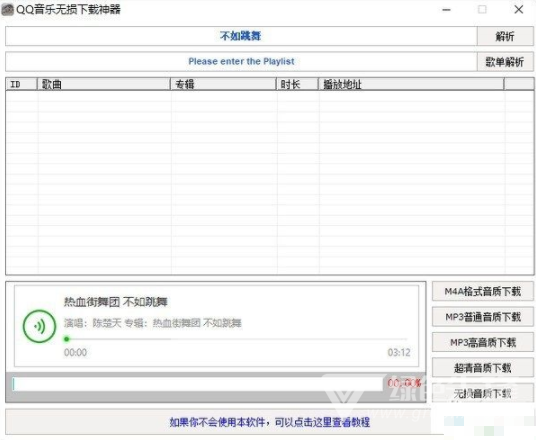Close the QQ音乐无损下载神器 window
The width and height of the screenshot is (536, 440).
519,10
